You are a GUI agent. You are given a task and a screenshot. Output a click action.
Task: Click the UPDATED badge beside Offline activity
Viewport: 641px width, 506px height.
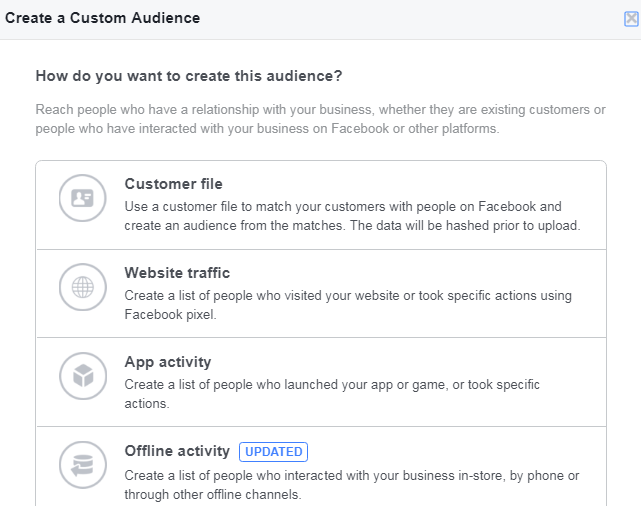273,452
